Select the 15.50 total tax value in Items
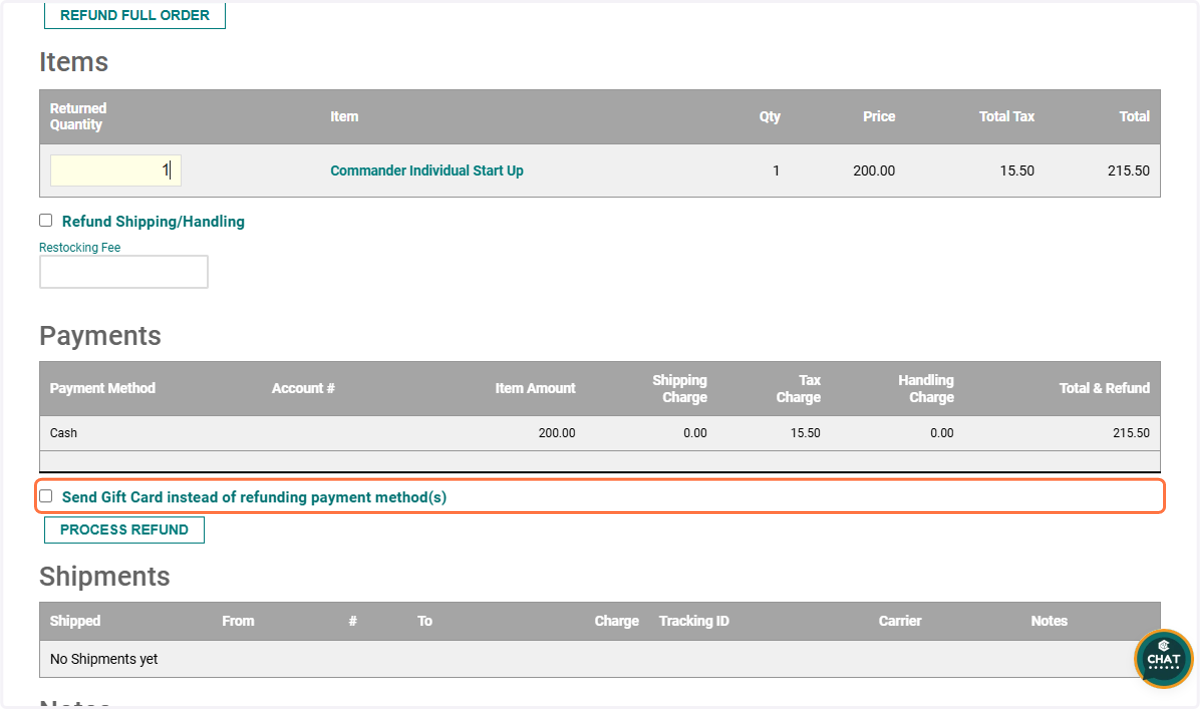The image size is (1200, 709). pos(1017,171)
